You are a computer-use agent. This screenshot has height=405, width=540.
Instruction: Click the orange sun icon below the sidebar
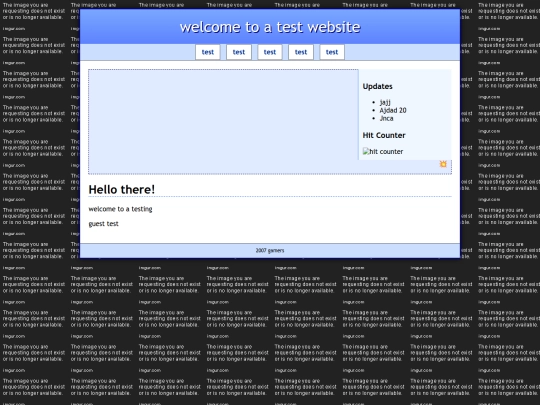pos(443,164)
